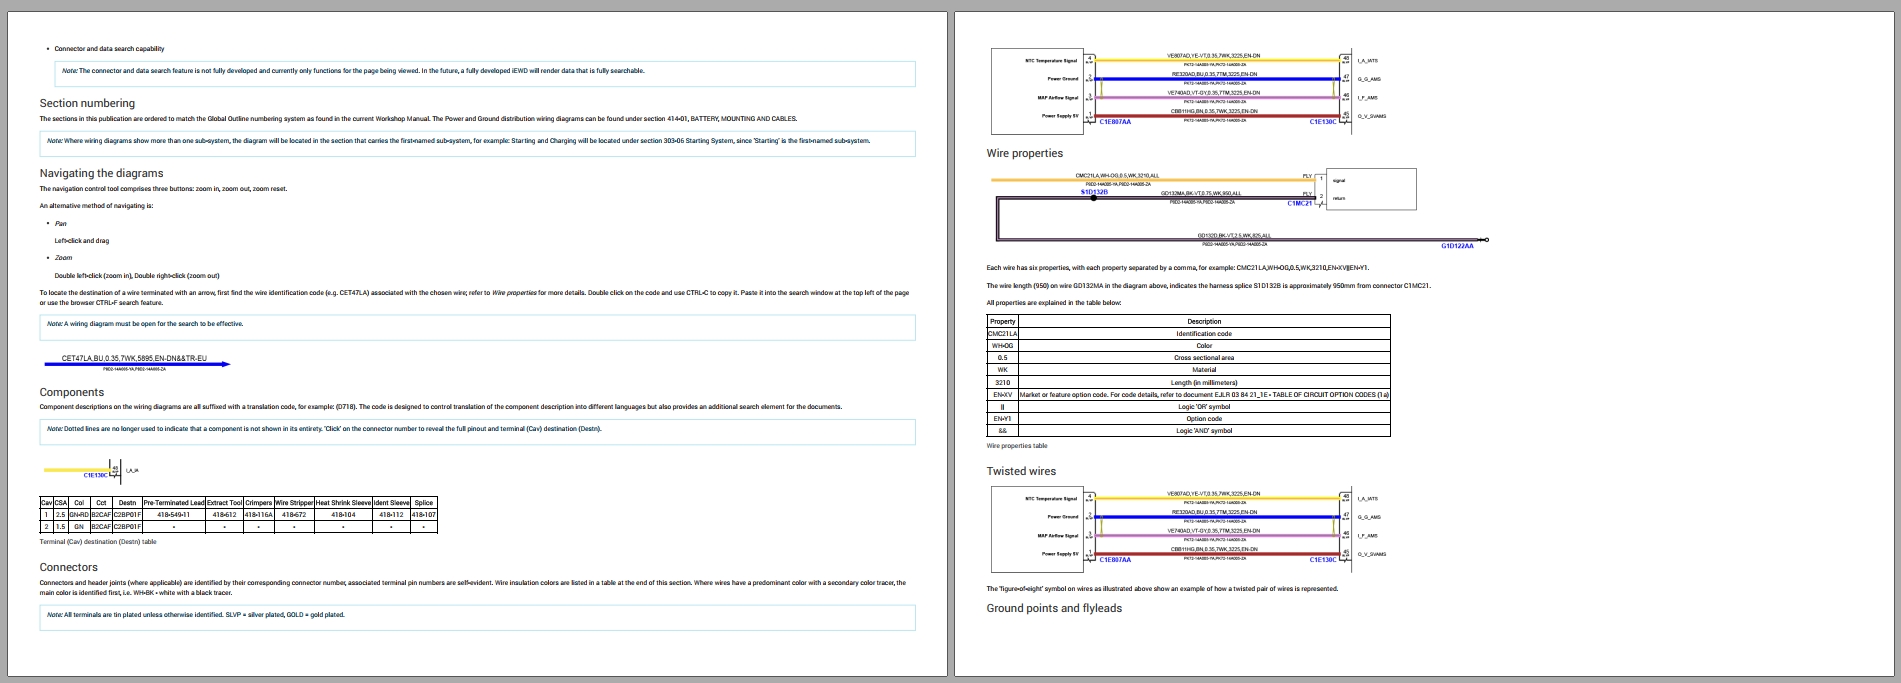Screen dimensions: 1901x683
Task: Click the 'CSA' column header
Action: pyautogui.click(x=60, y=503)
